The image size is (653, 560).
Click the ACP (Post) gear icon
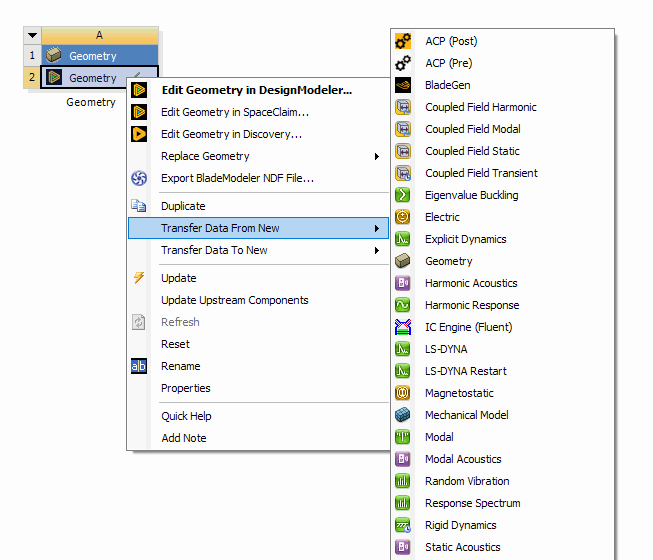[x=403, y=41]
